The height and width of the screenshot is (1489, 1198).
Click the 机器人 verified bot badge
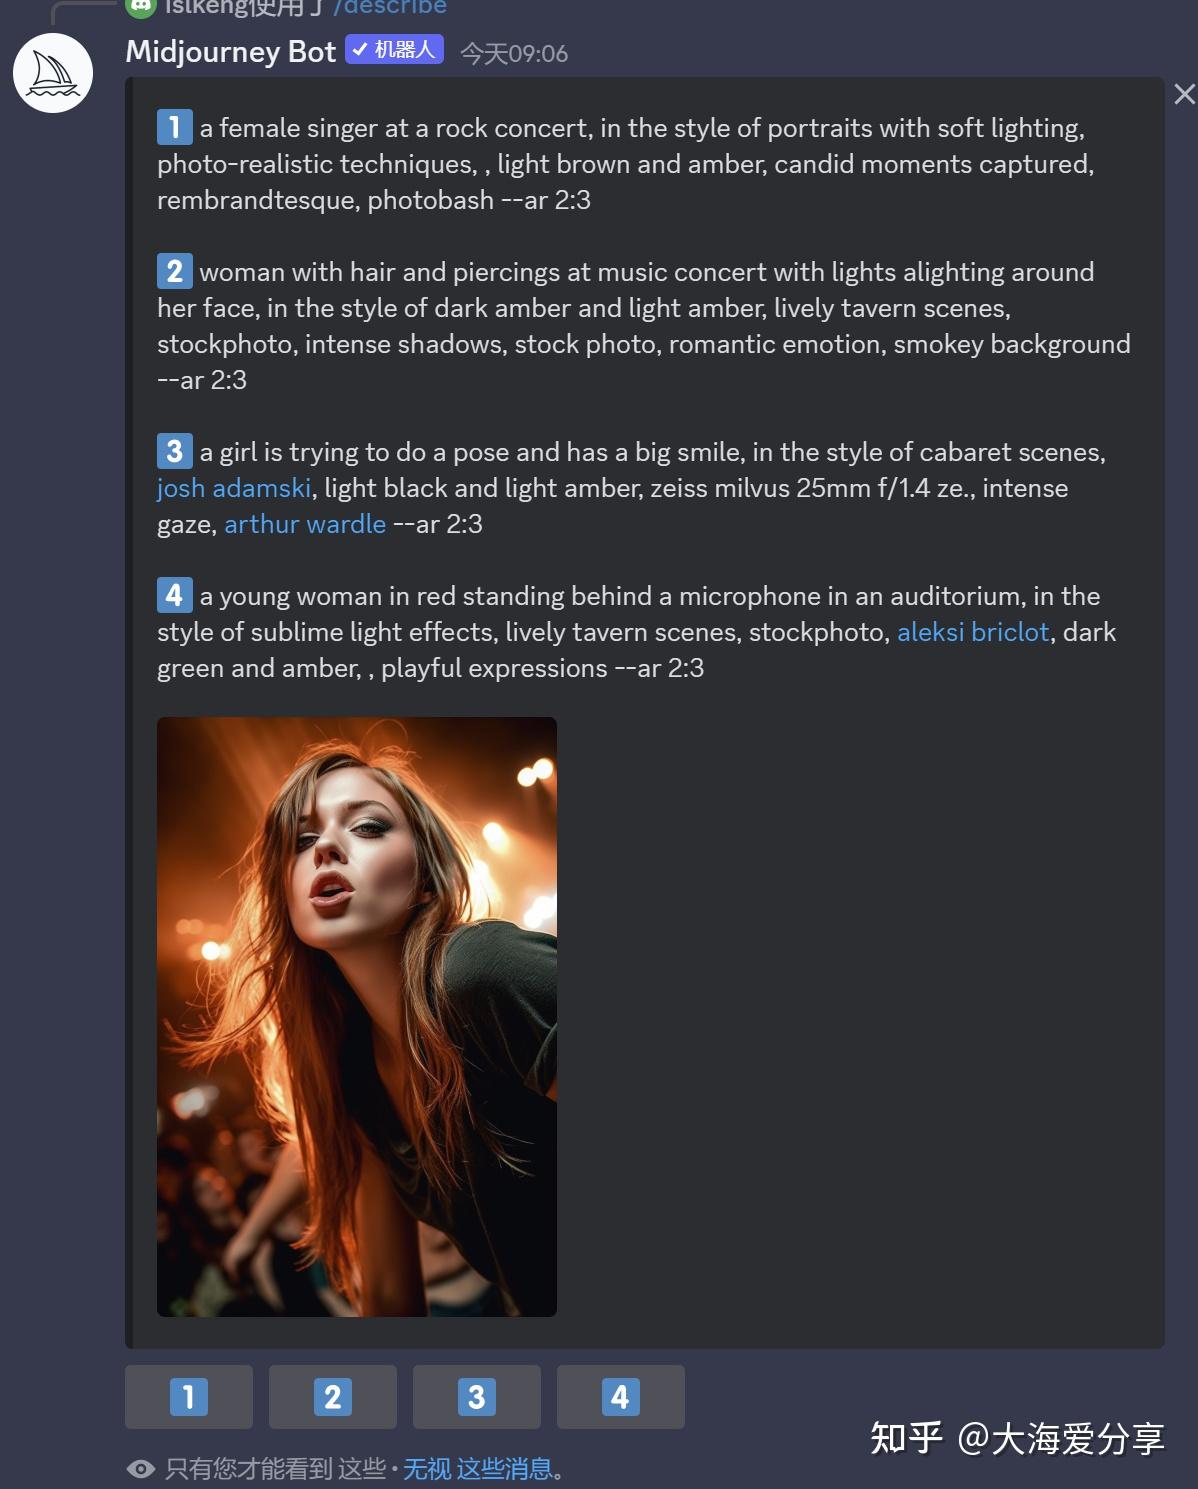394,49
